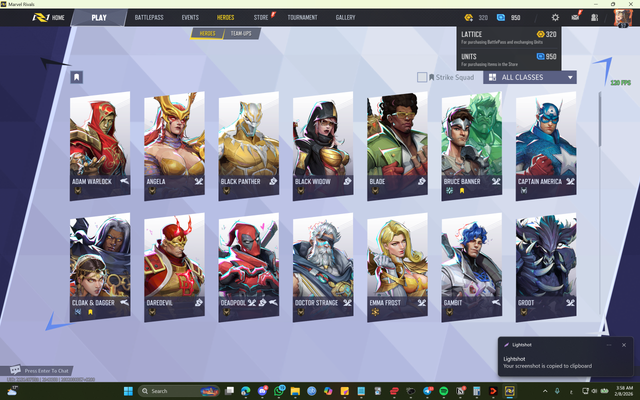Switch to the Team-Ups sub-tab
Image resolution: width=640 pixels, height=400 pixels.
(x=241, y=33)
